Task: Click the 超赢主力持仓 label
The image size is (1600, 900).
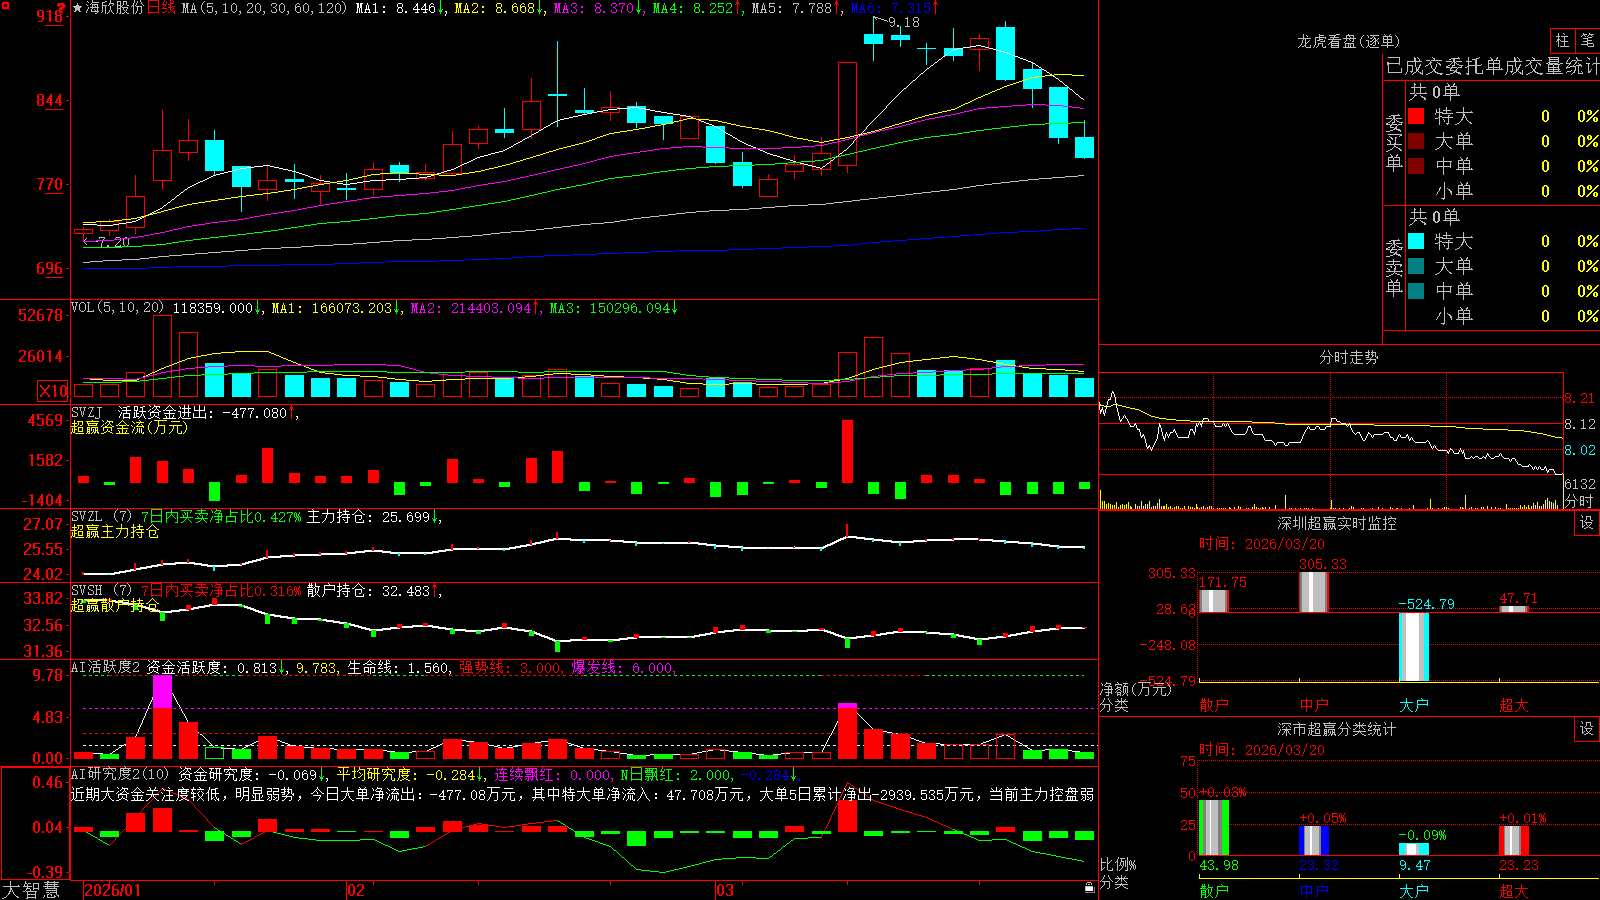Action: pyautogui.click(x=115, y=531)
